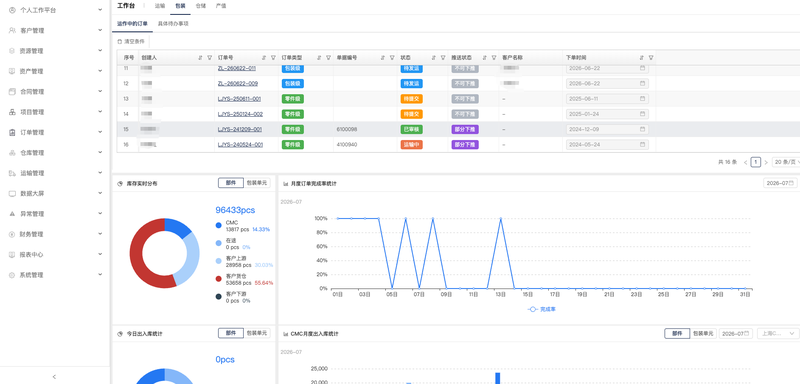Click calendar icon in 2024-12-09 date cell
Screen dimensions: 800x384
pyautogui.click(x=642, y=129)
